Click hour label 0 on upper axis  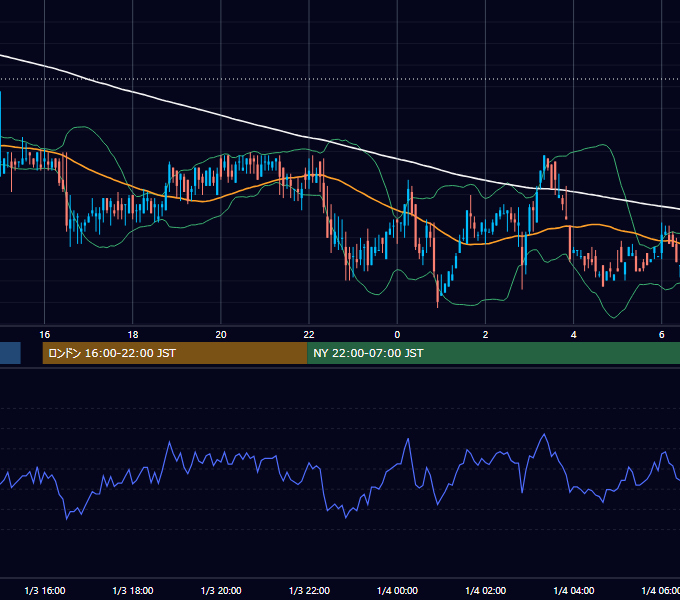click(x=397, y=335)
